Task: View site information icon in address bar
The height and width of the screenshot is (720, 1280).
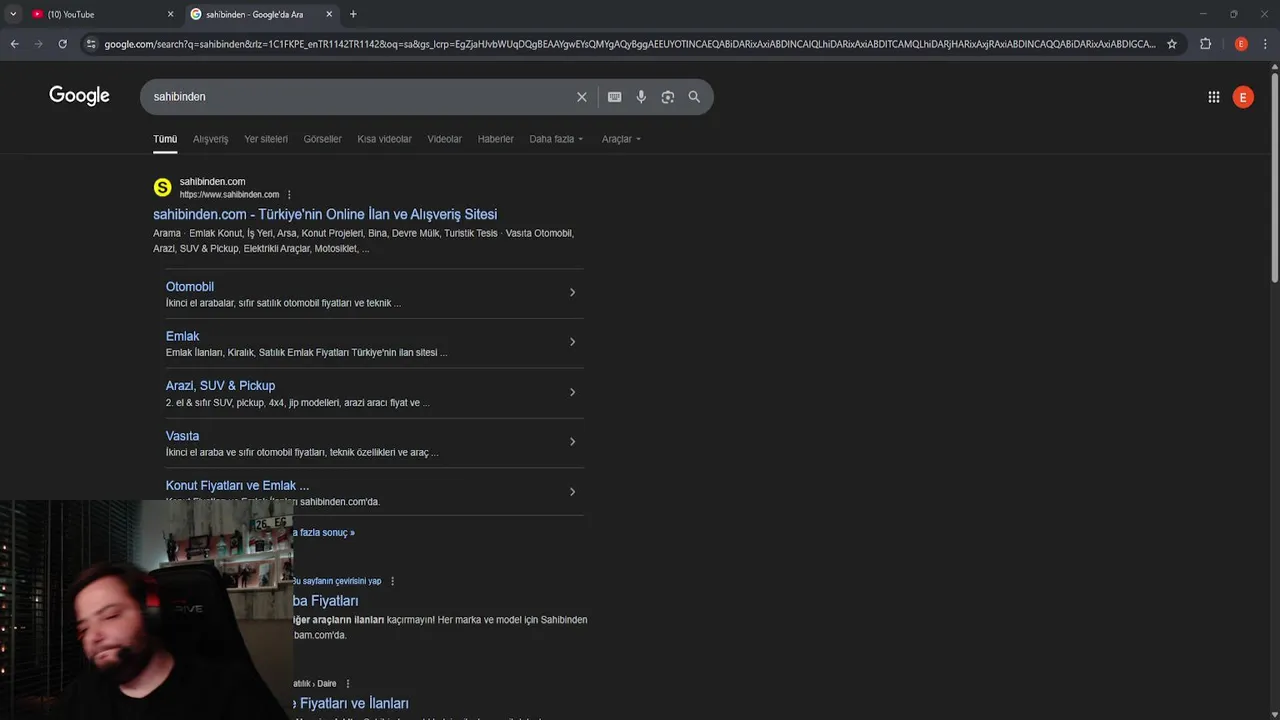Action: [91, 44]
